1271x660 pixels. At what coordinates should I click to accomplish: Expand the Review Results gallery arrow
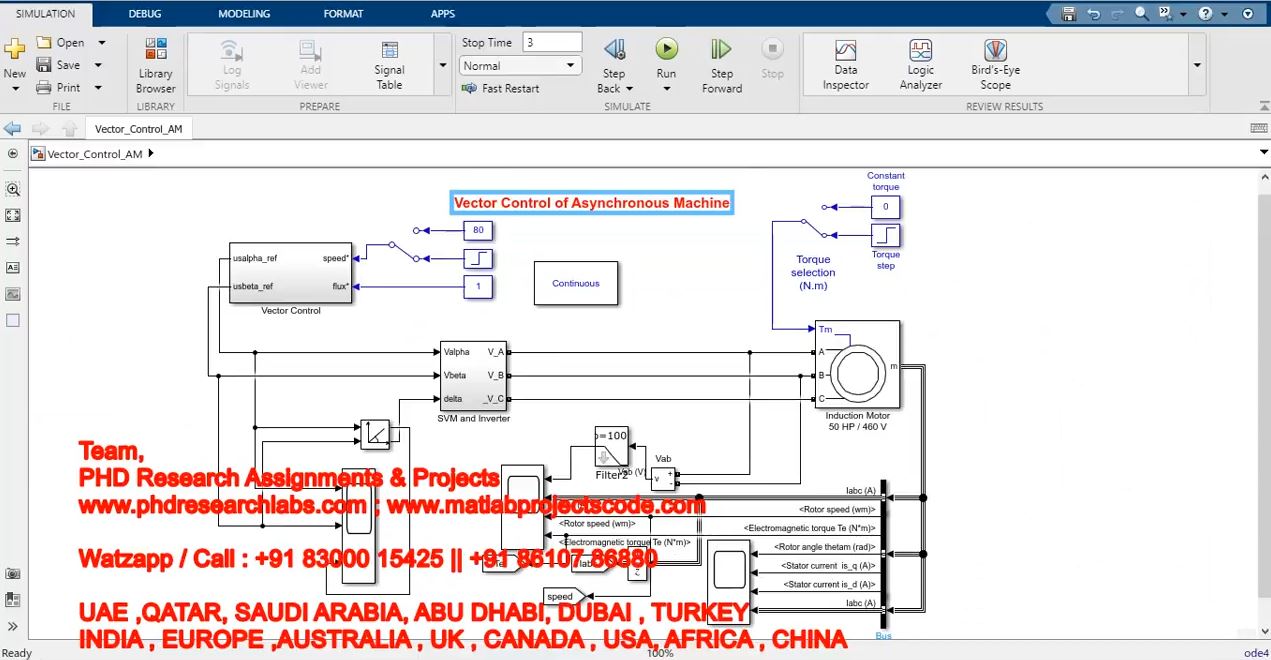(1197, 65)
